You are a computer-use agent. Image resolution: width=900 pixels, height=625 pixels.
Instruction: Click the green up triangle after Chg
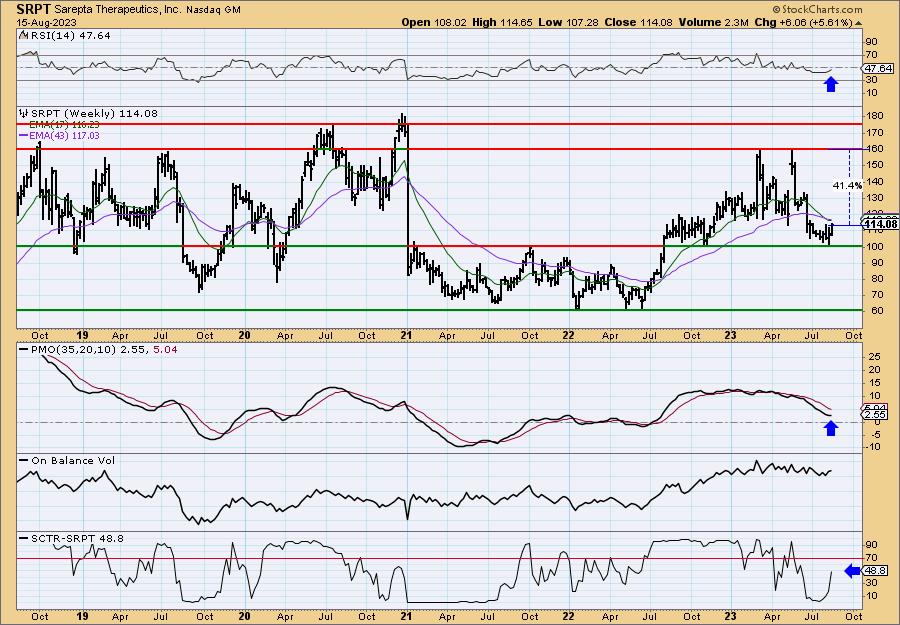coord(859,23)
